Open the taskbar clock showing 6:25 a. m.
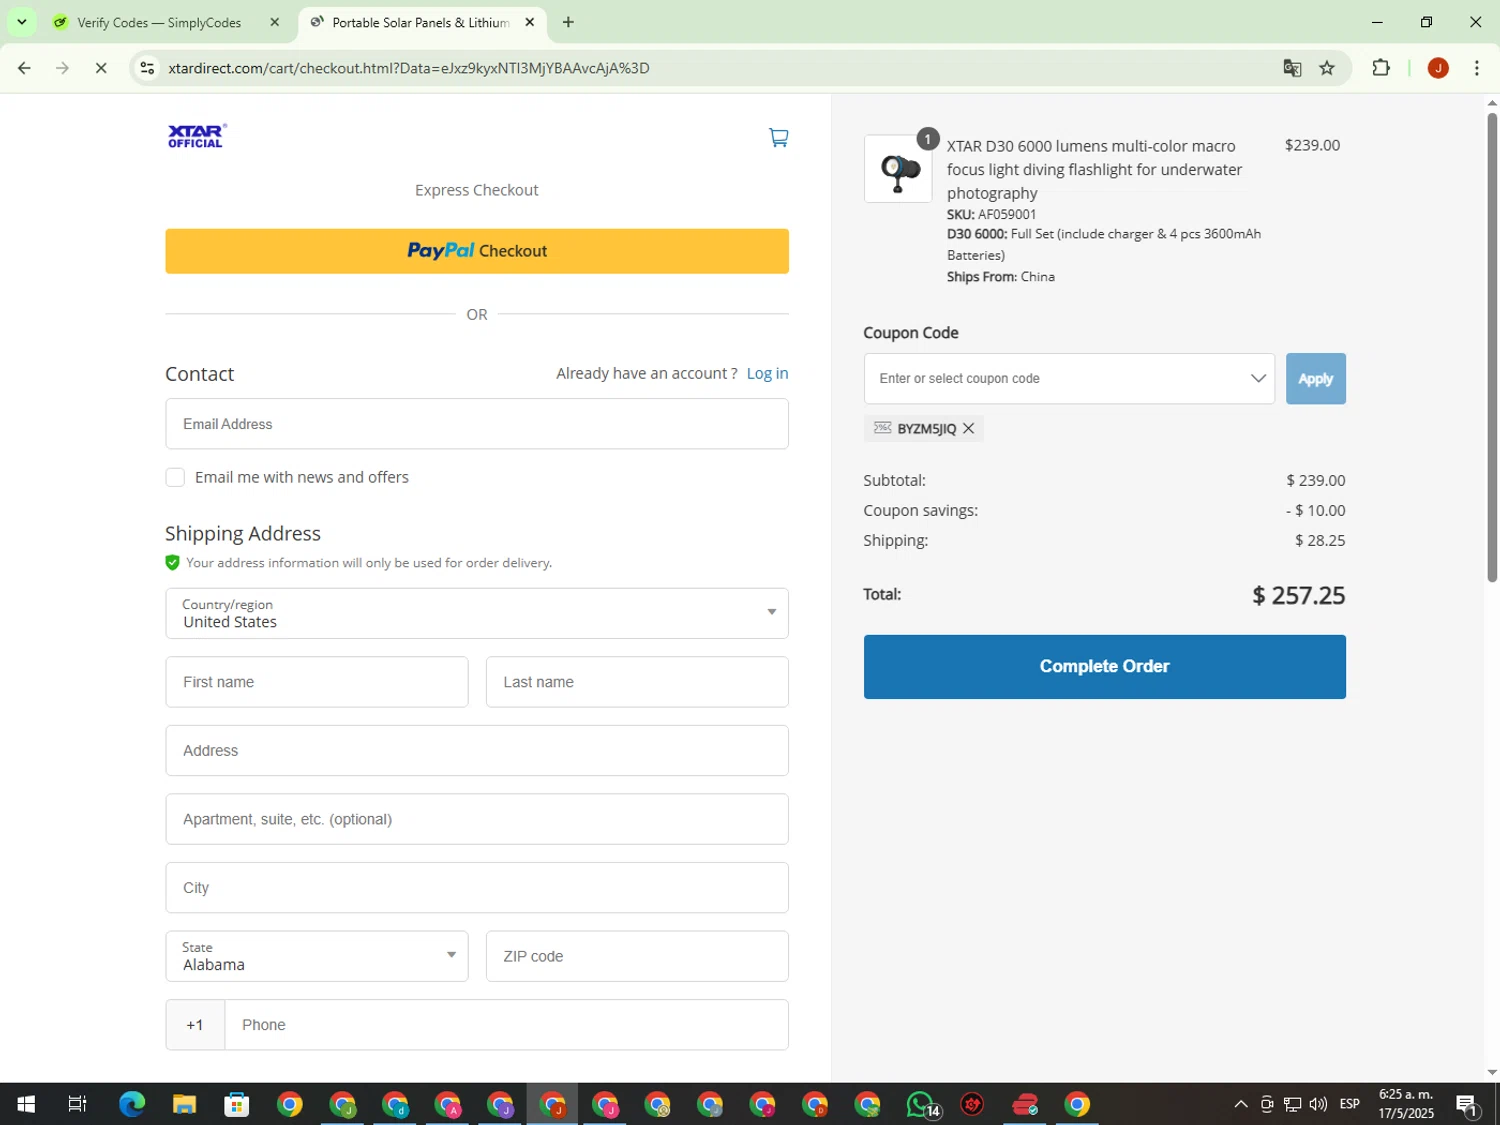 pos(1406,1104)
